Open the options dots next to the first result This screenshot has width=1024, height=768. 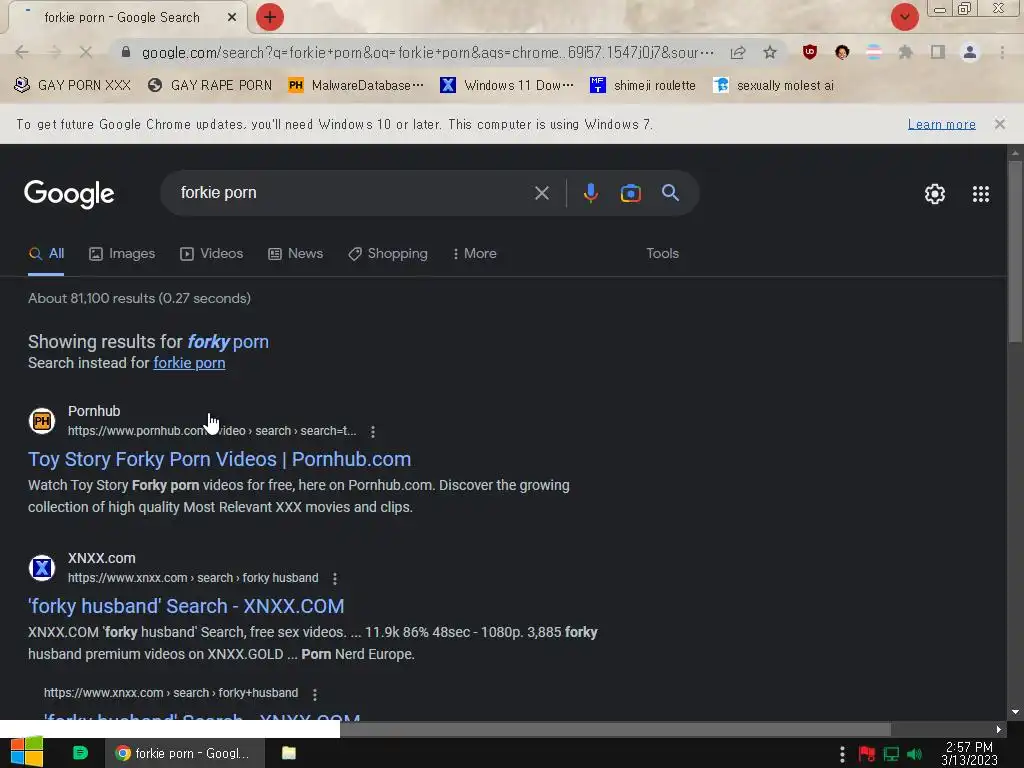pos(373,432)
